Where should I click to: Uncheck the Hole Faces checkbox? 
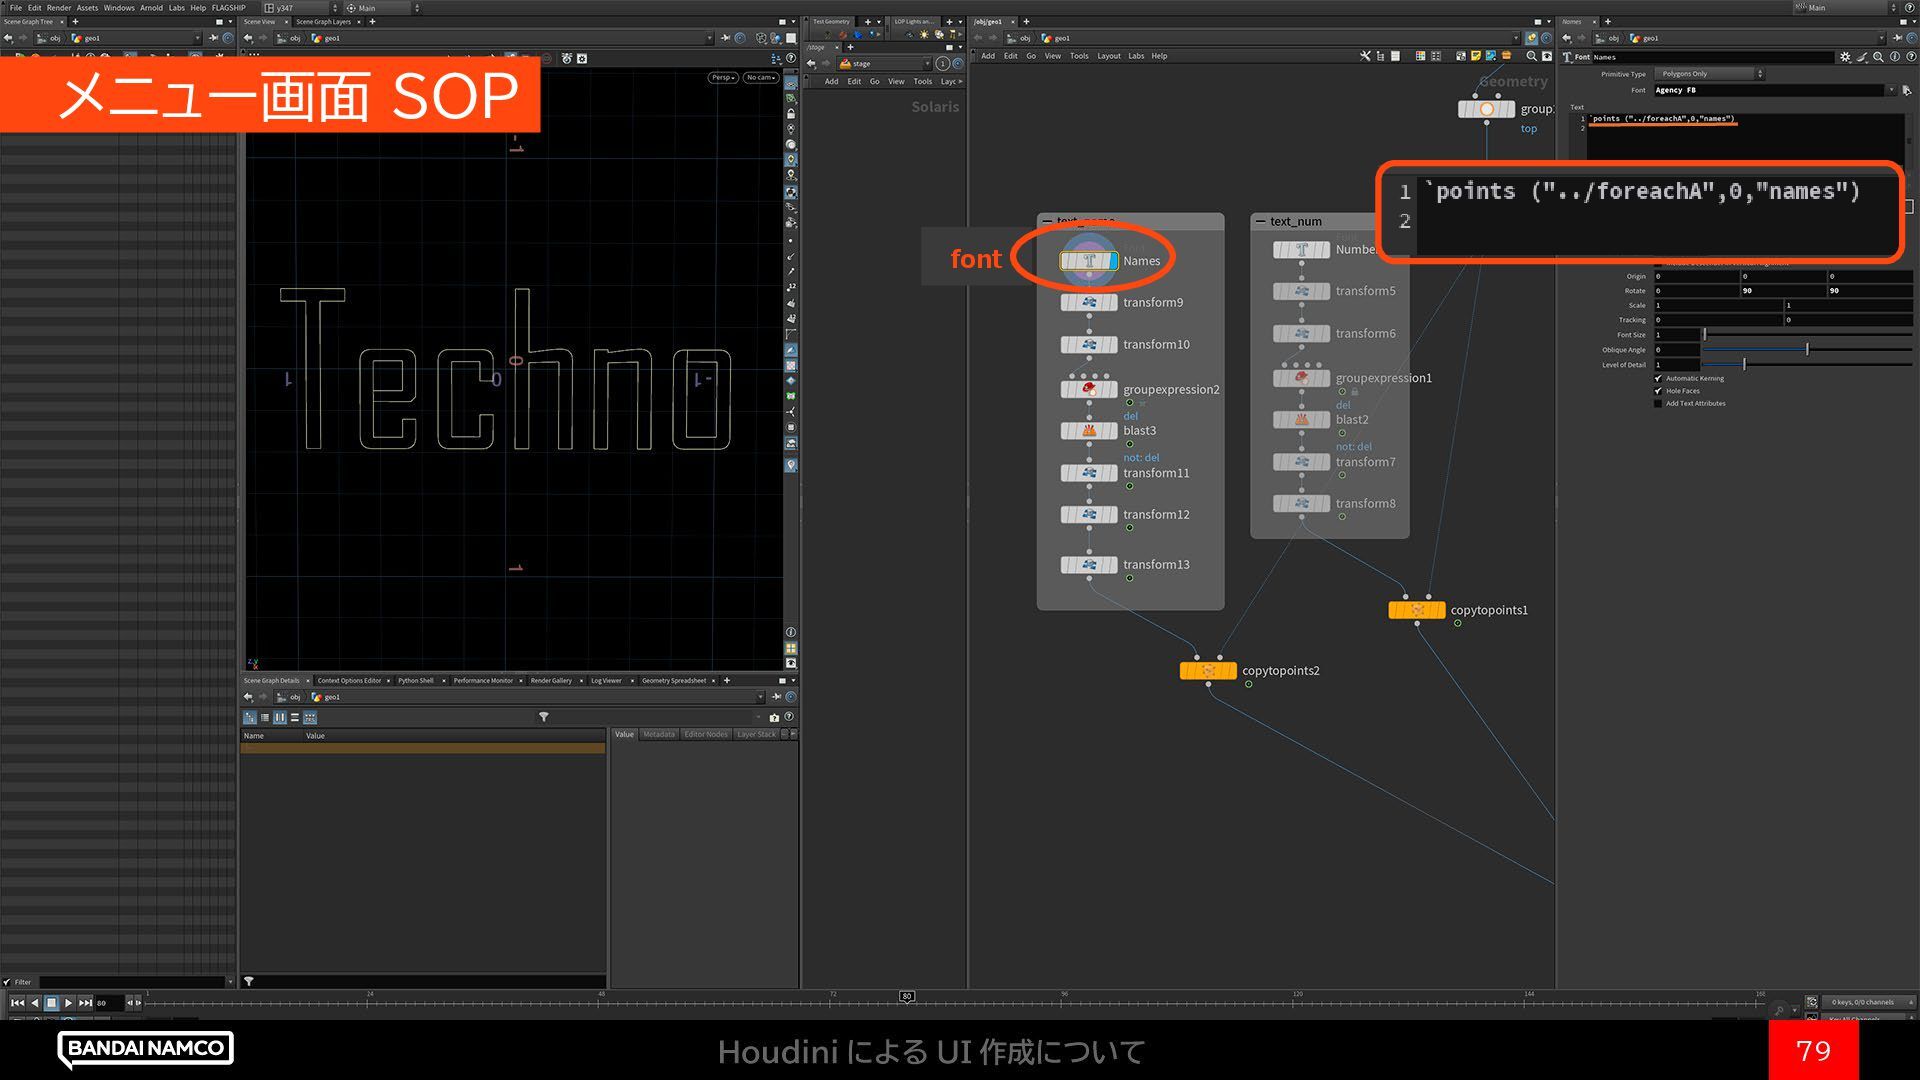[1658, 391]
